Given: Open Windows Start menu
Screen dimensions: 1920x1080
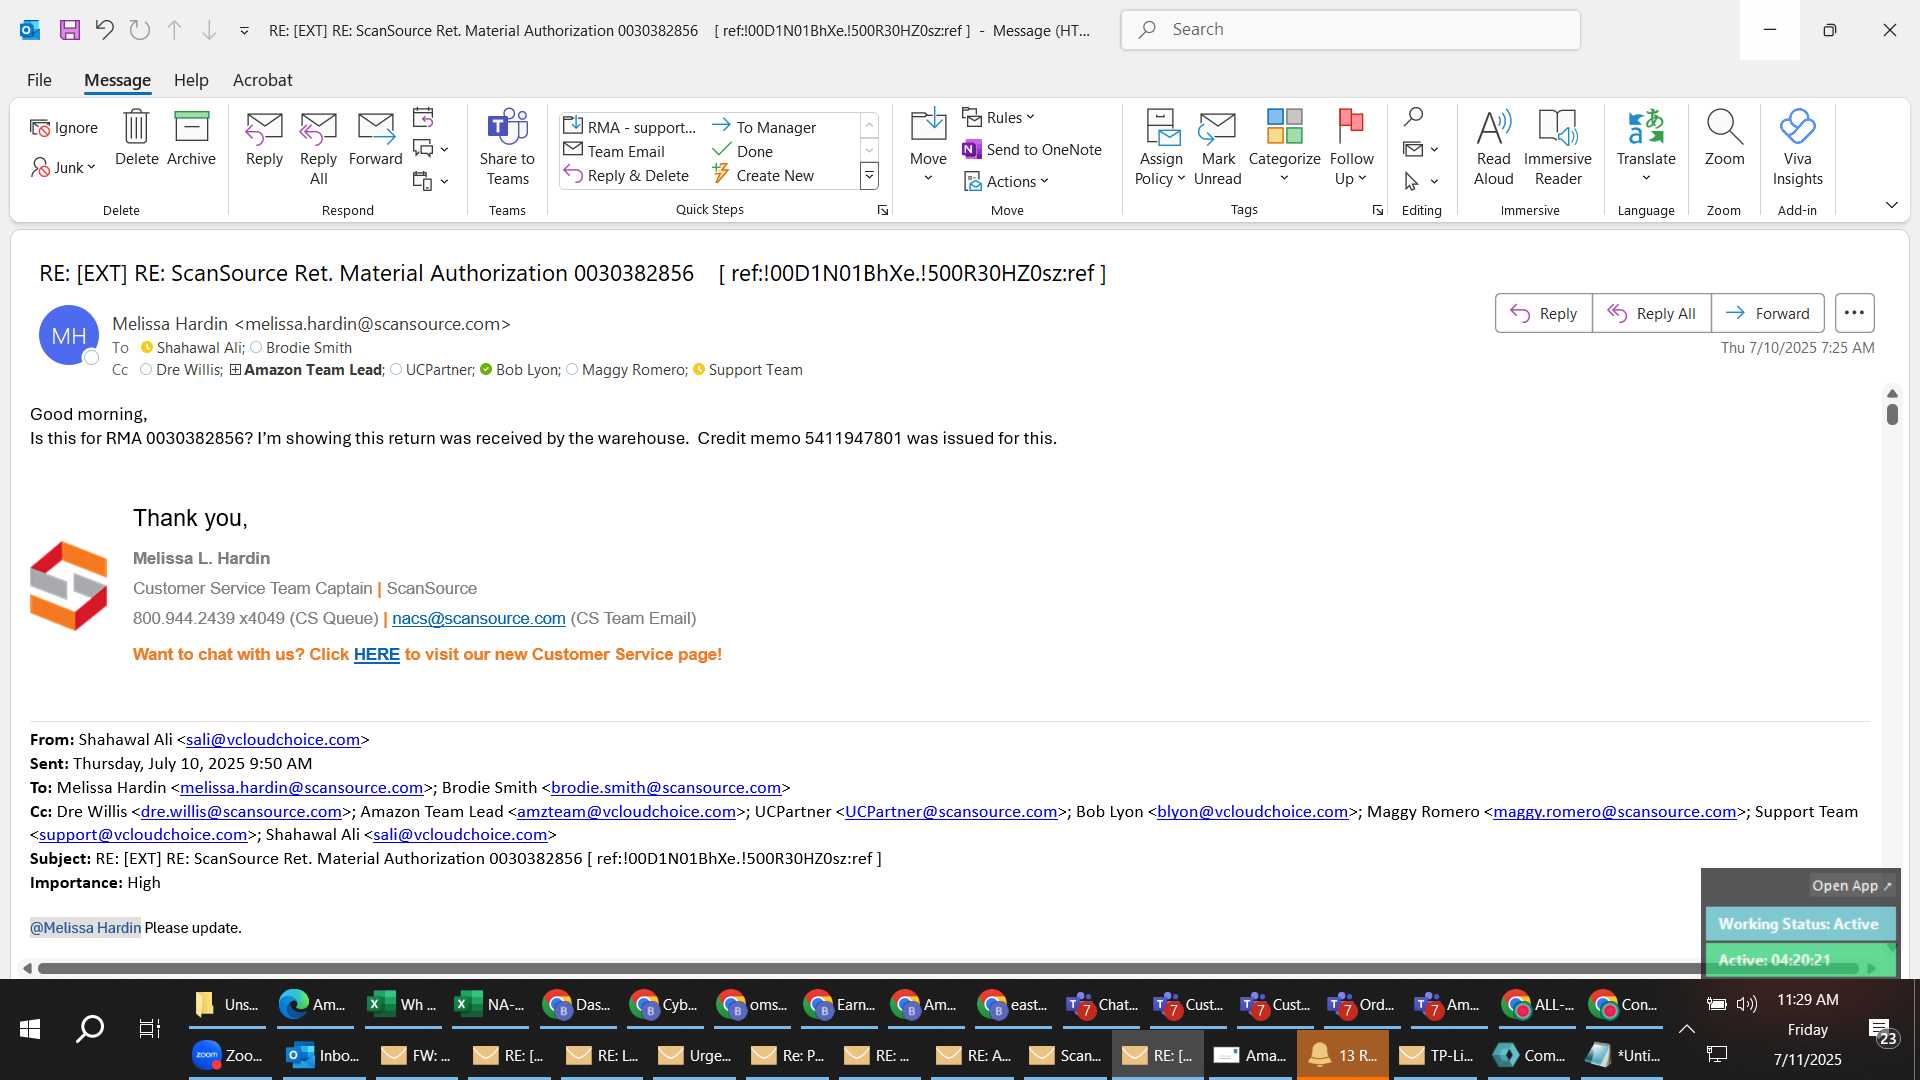Looking at the screenshot, I should [x=30, y=1029].
